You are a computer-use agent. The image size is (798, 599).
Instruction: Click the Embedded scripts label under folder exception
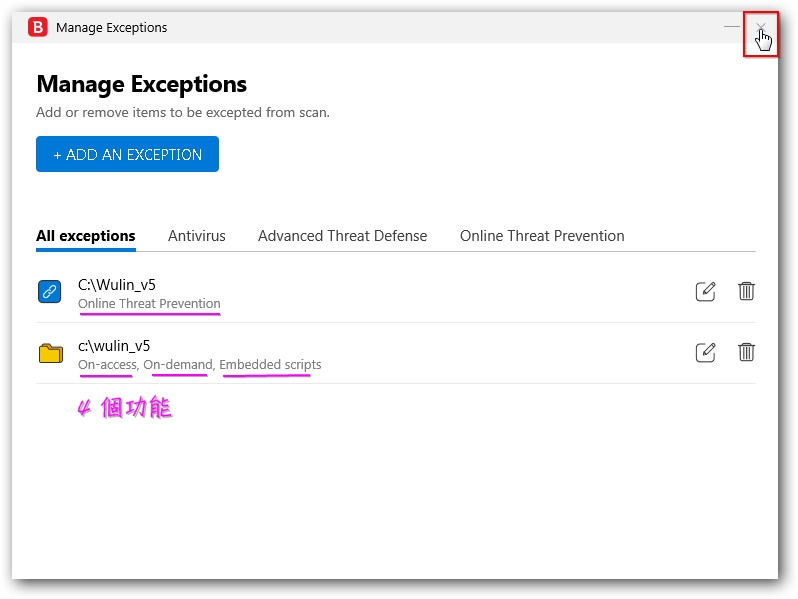tap(270, 365)
